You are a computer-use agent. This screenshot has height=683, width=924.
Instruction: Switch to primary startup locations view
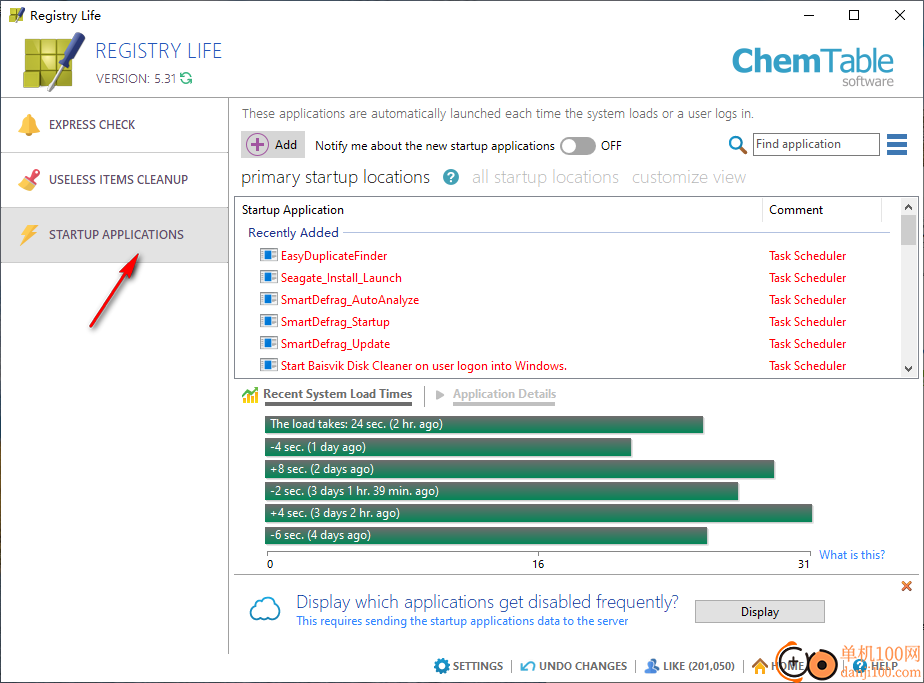click(x=335, y=177)
